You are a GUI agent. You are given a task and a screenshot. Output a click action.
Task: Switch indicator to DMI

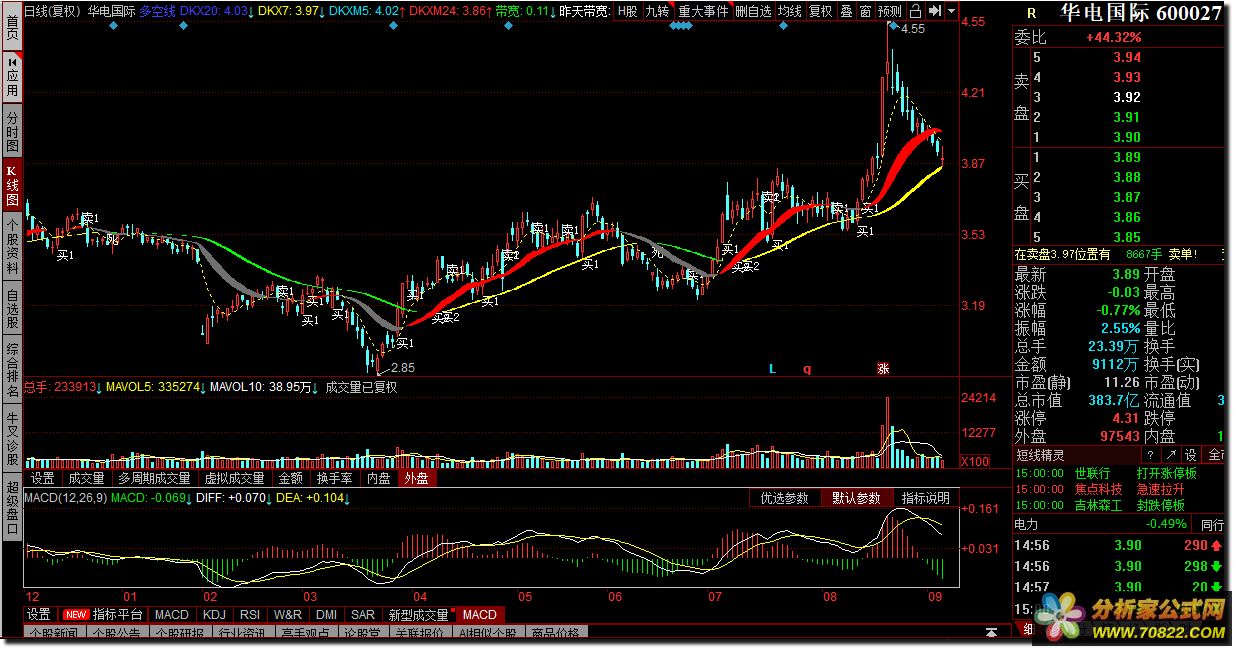pos(326,614)
